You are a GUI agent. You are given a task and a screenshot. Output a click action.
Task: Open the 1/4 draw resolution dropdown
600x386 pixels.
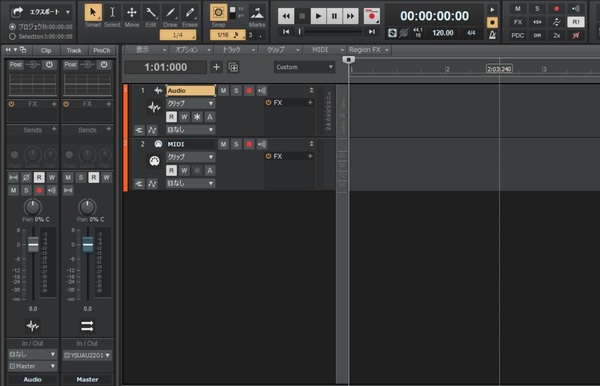(178, 35)
